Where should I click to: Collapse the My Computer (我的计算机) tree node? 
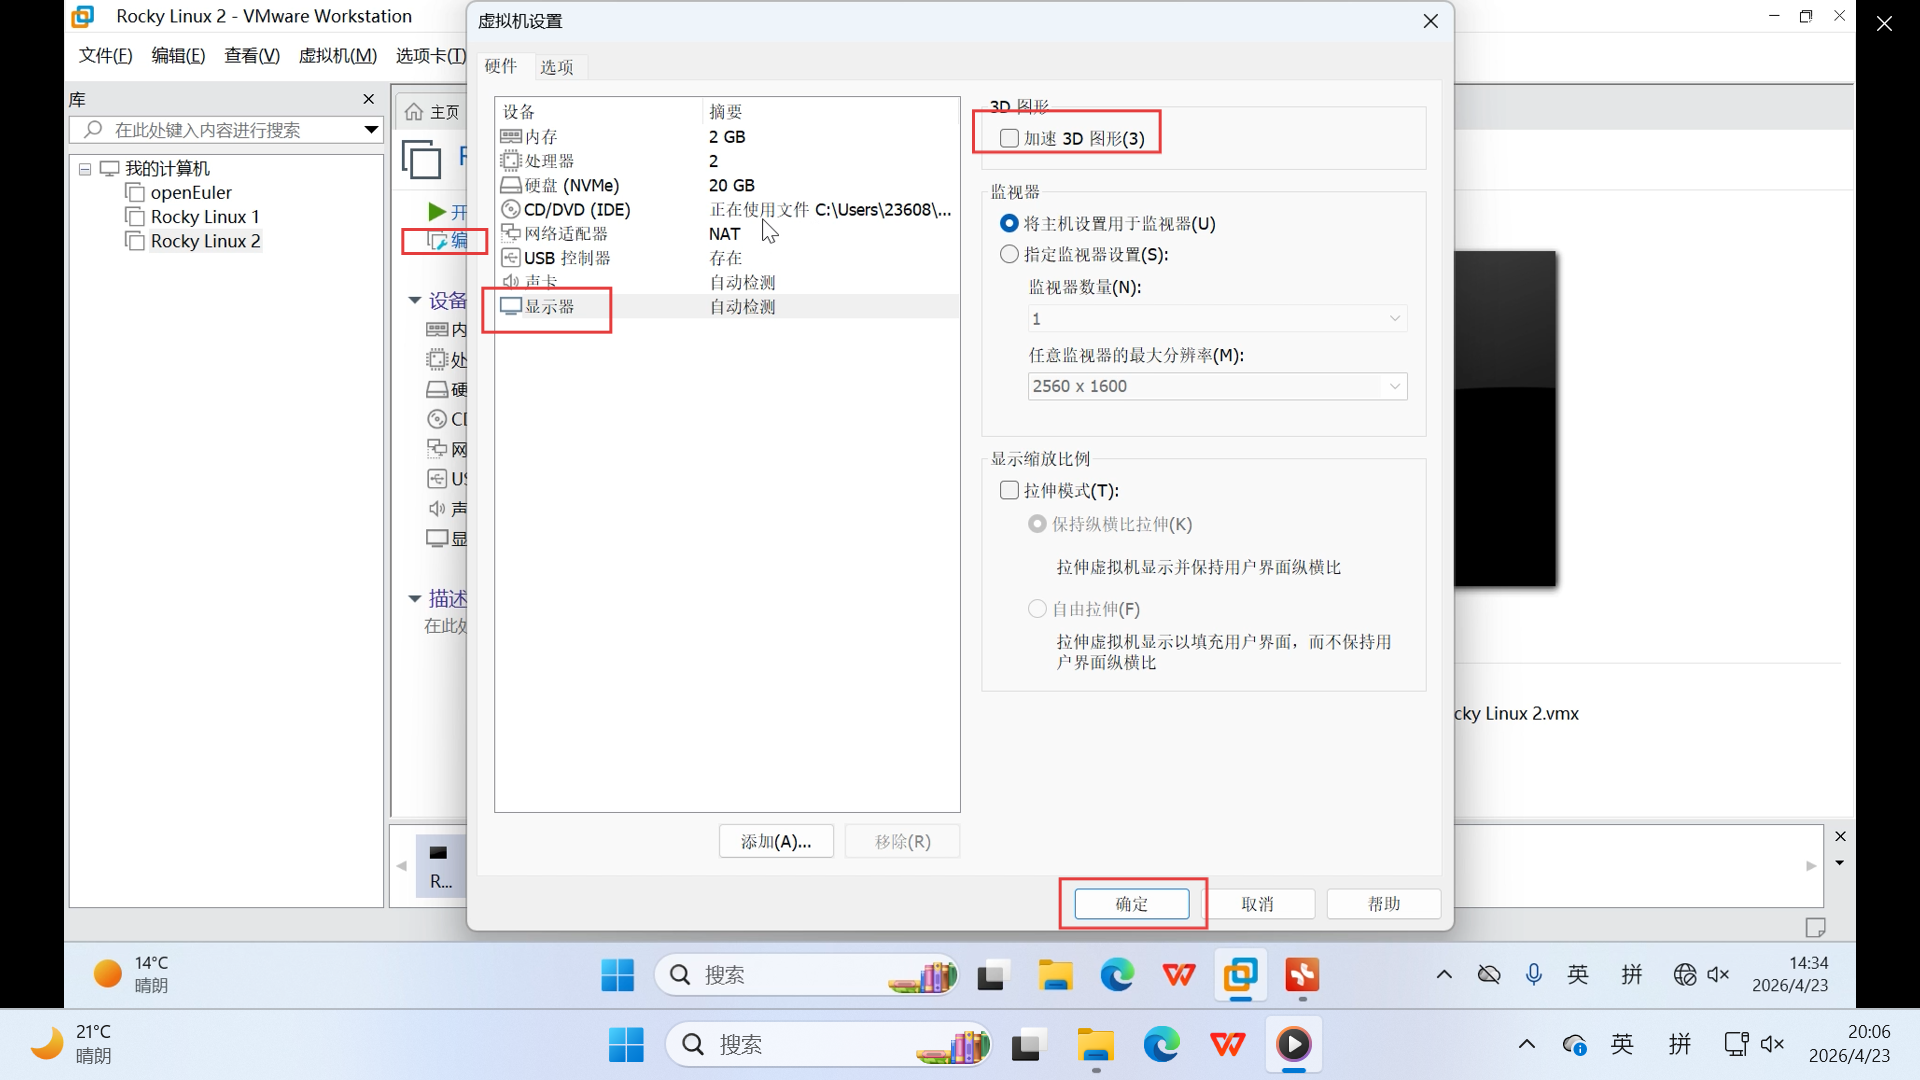tap(85, 169)
